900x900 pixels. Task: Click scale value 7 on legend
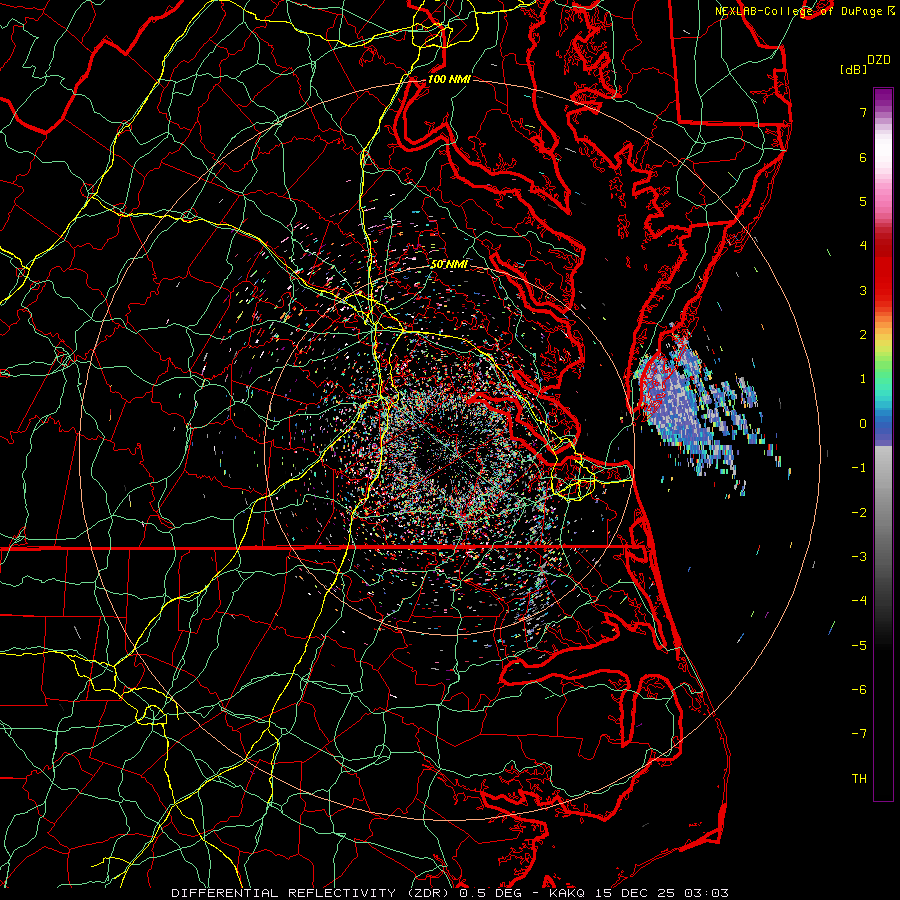[863, 112]
